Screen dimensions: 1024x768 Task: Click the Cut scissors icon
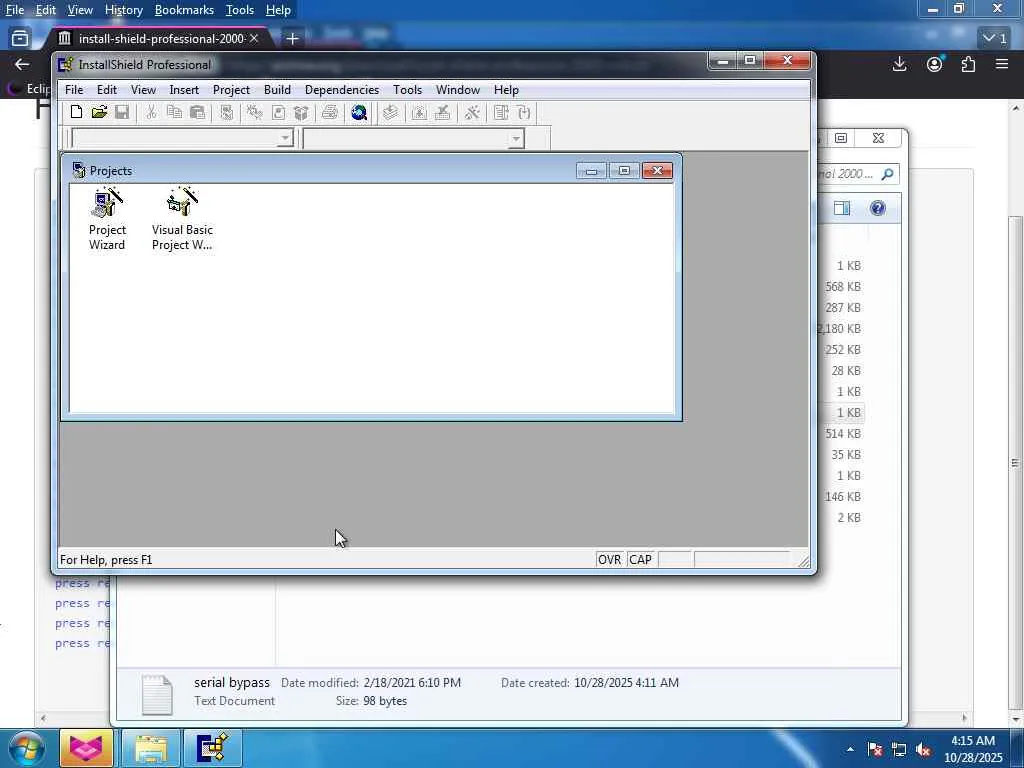tap(151, 112)
